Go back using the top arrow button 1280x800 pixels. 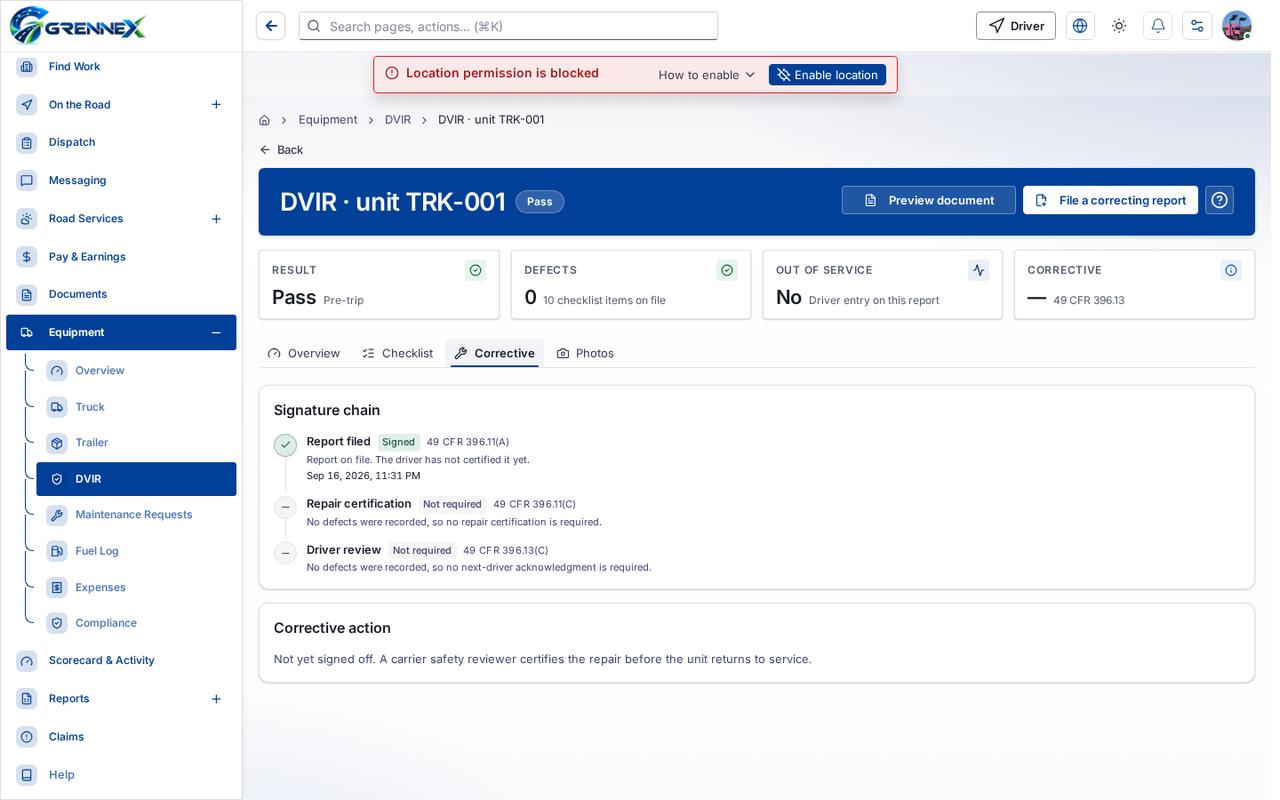coord(271,26)
